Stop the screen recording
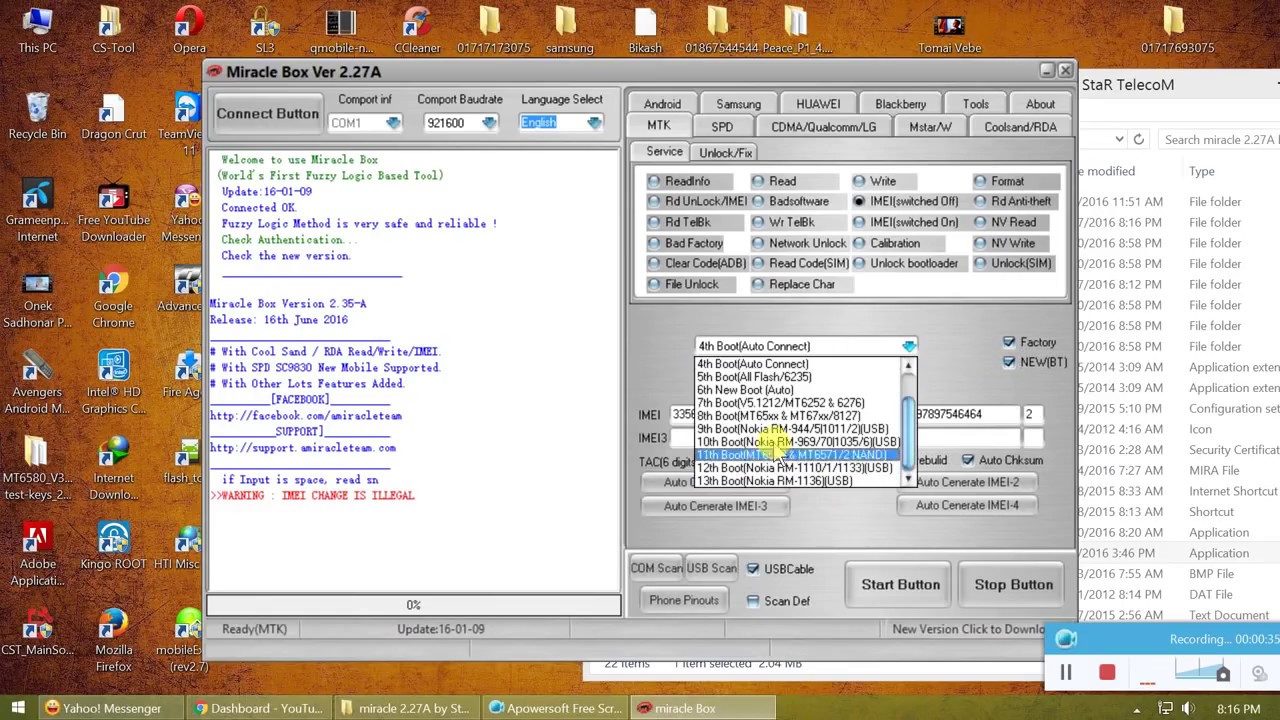This screenshot has height=720, width=1280. point(1107,673)
